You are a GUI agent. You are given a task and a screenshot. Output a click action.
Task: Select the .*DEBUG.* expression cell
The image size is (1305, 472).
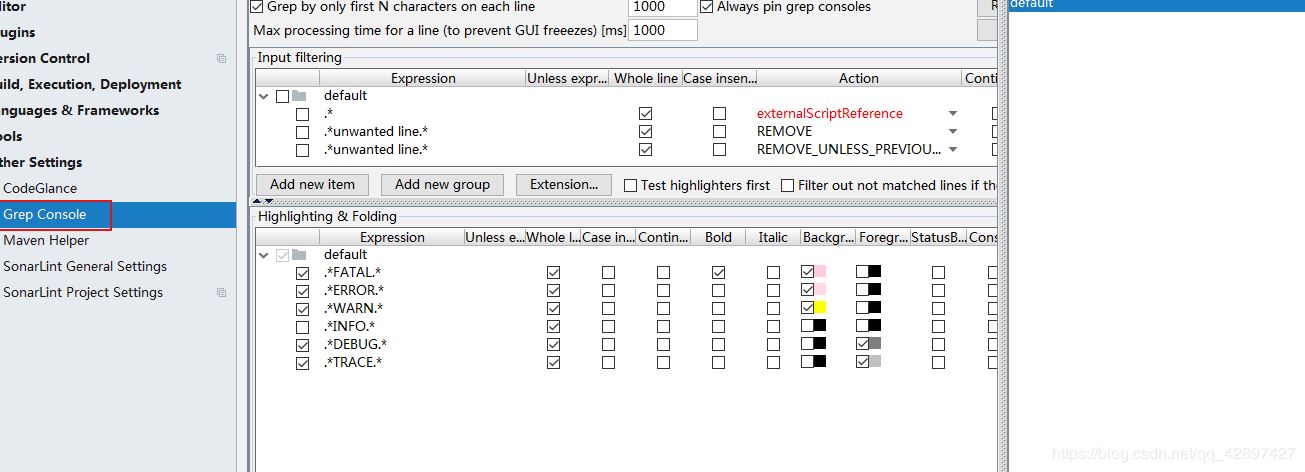[x=355, y=345]
